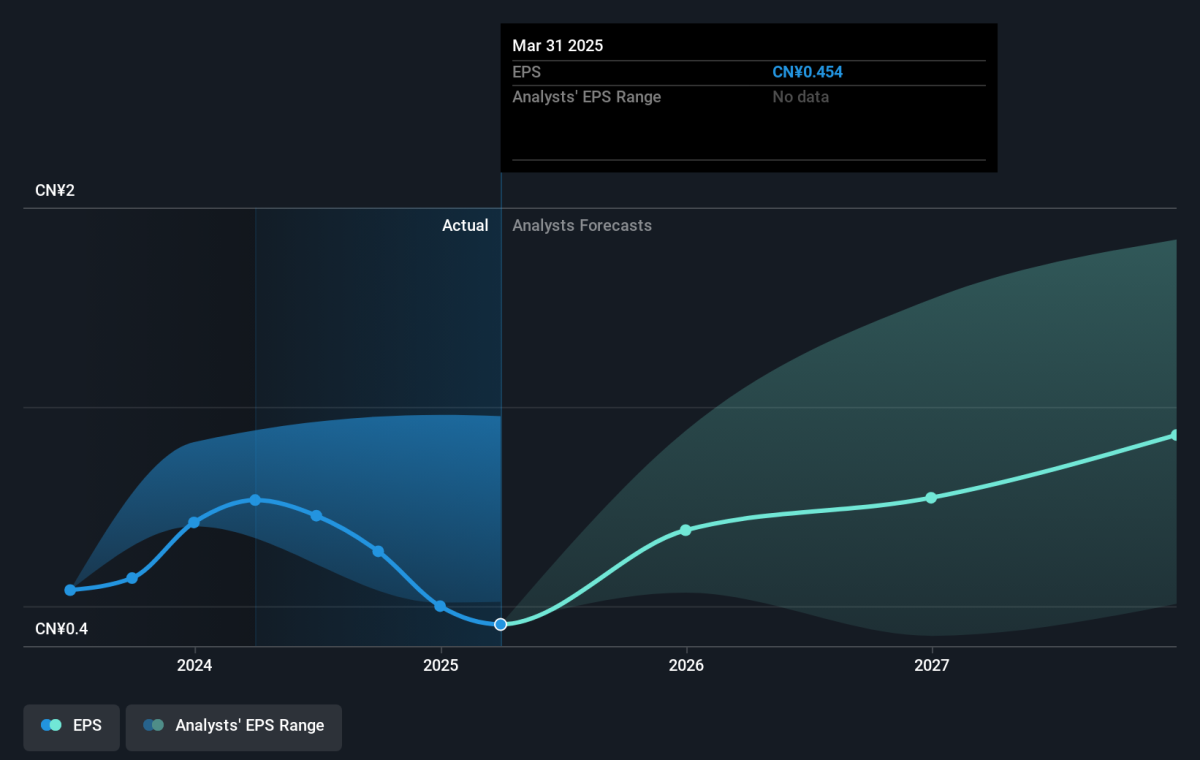Select the second EPS data point before 2024
This screenshot has height=760, width=1200.
point(132,578)
